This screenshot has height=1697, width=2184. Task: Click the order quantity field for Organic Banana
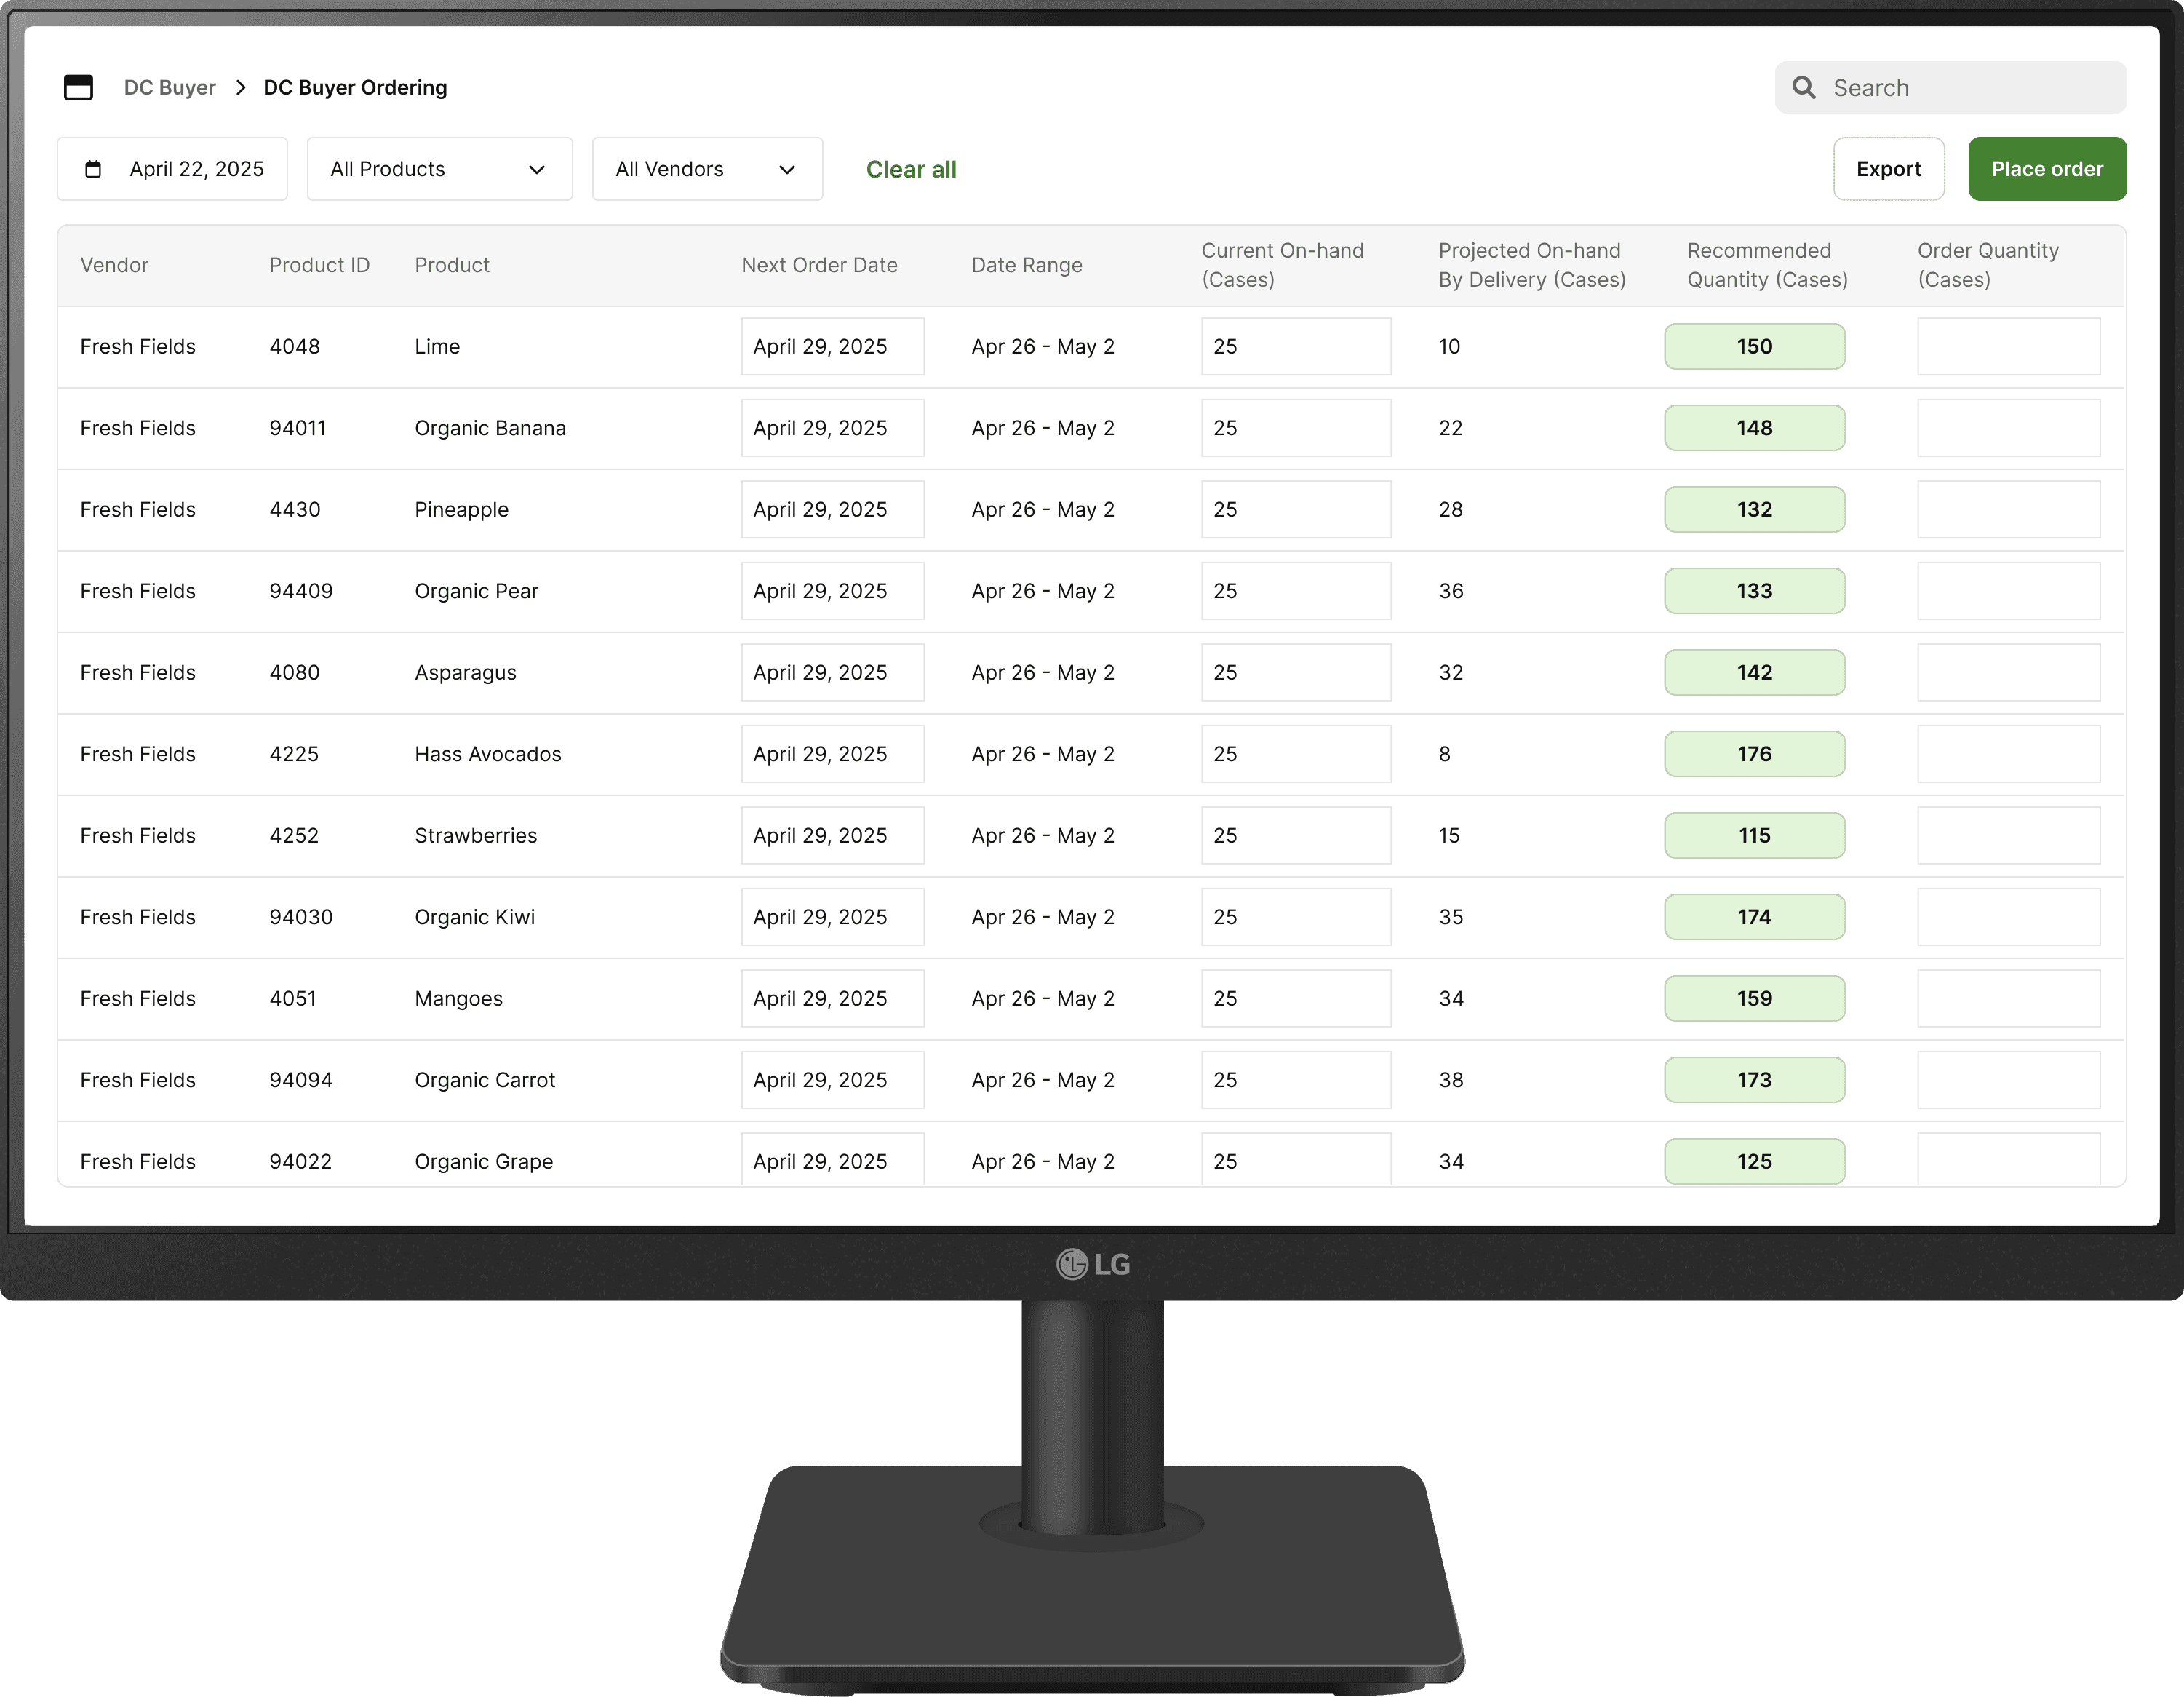(x=2008, y=427)
